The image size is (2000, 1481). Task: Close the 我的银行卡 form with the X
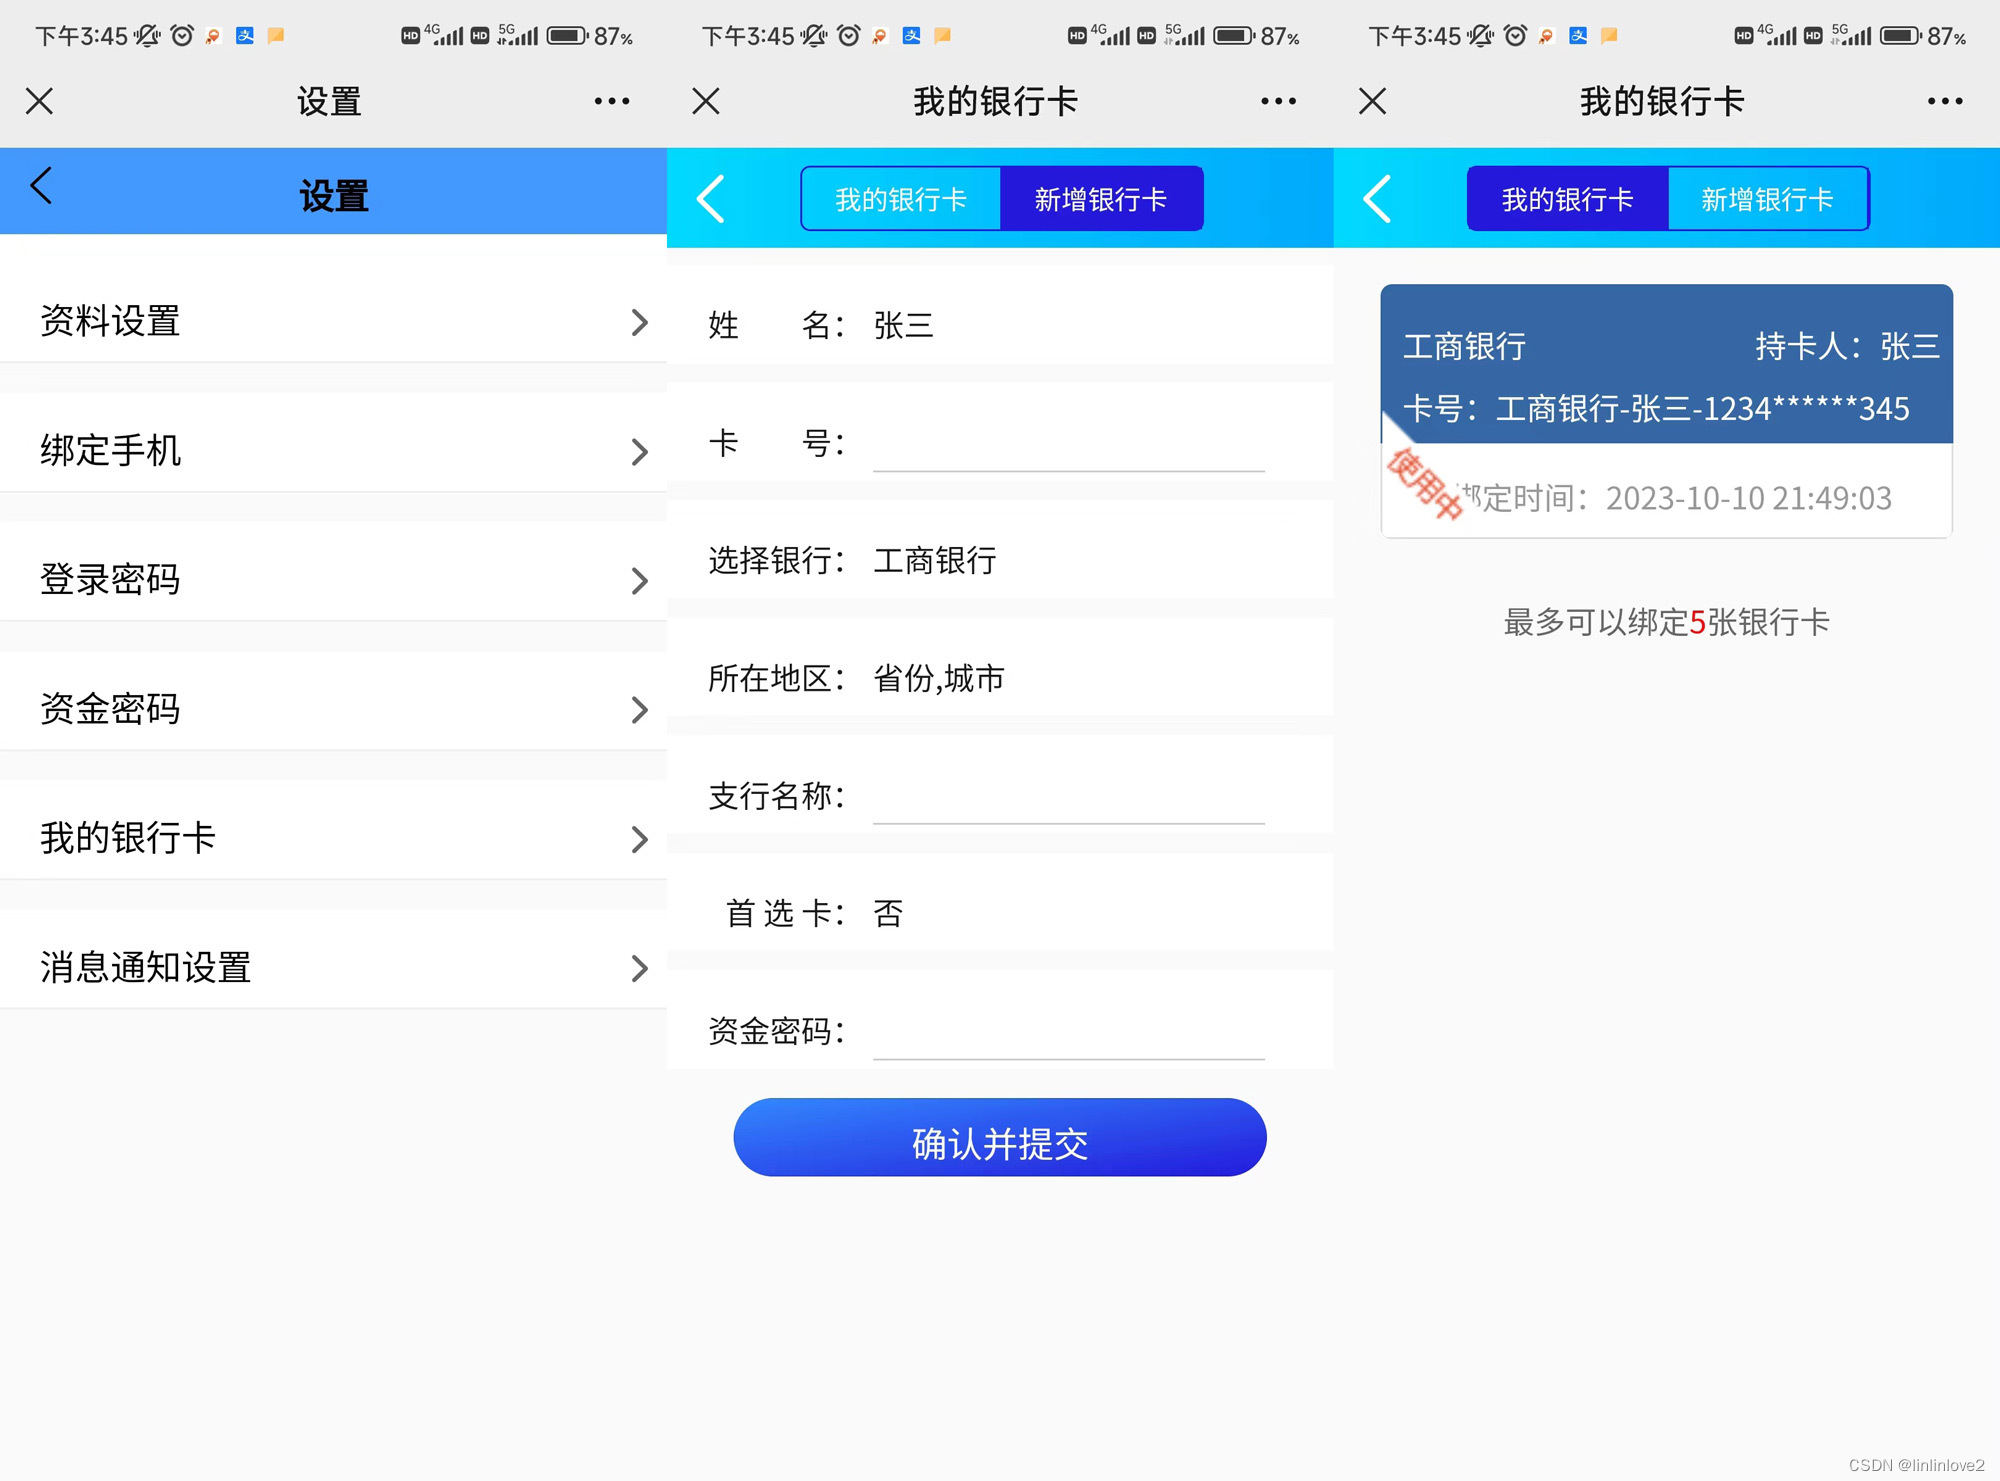click(x=705, y=100)
